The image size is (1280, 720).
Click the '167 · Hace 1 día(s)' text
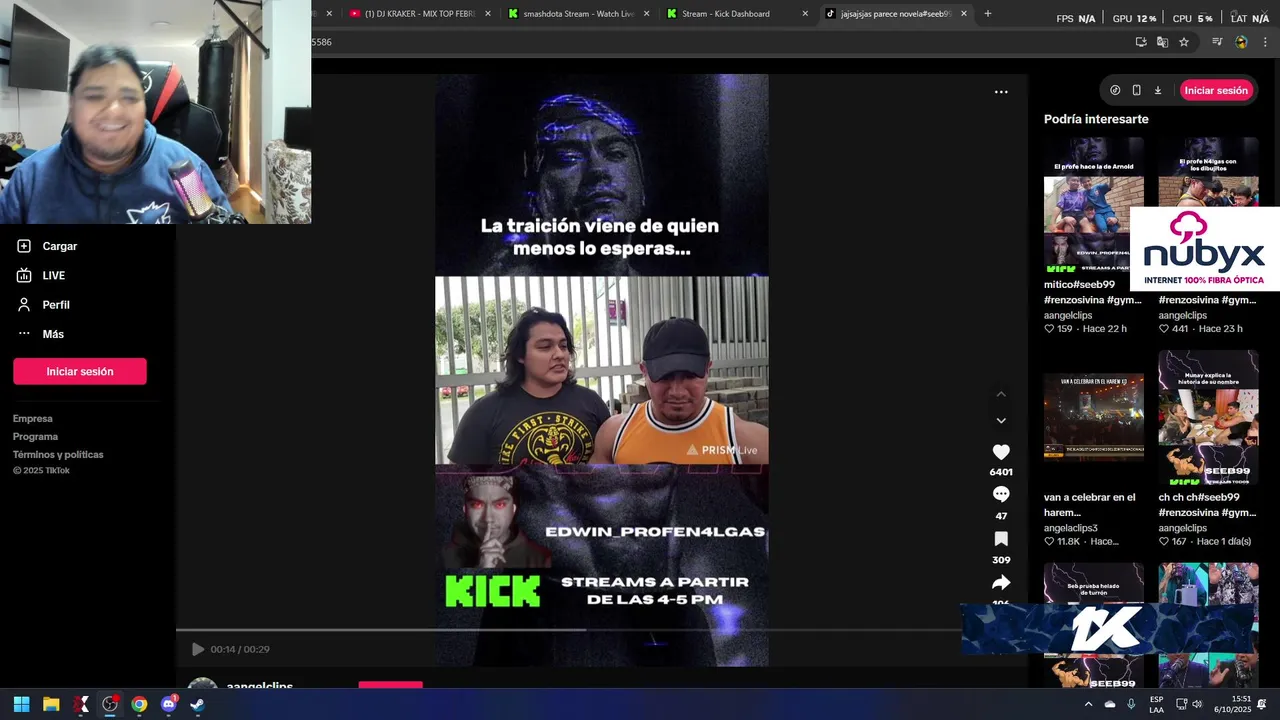1211,541
